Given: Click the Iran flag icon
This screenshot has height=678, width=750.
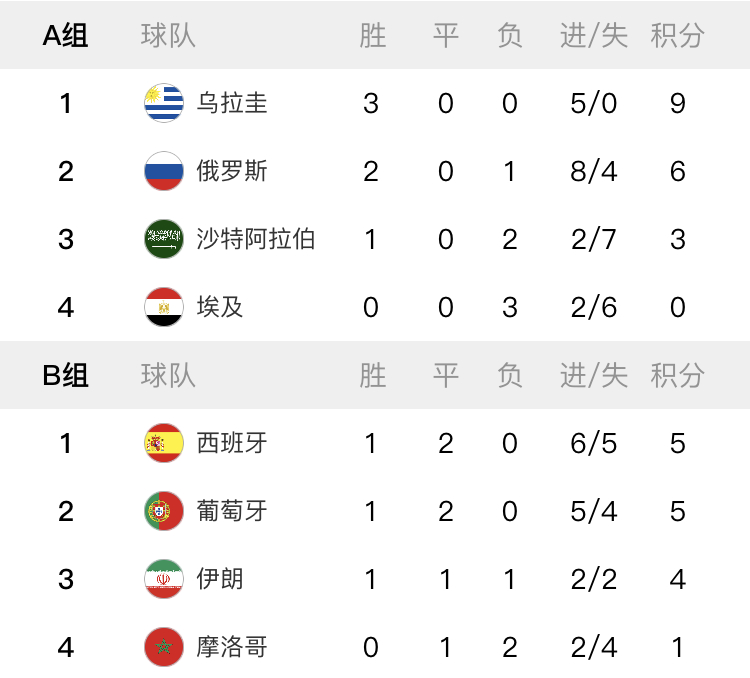Looking at the screenshot, I should pyautogui.click(x=164, y=579).
